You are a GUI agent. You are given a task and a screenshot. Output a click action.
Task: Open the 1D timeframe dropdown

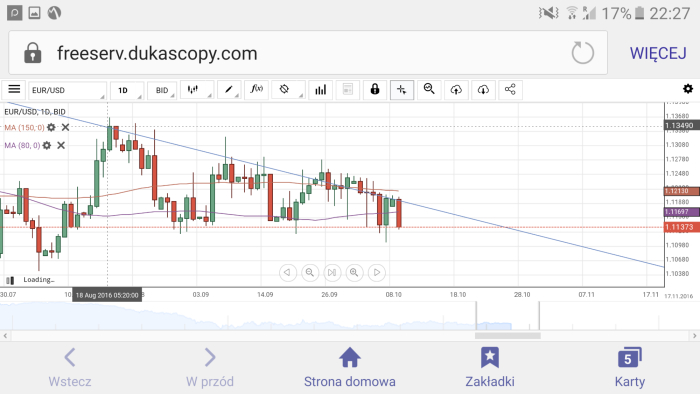click(127, 90)
